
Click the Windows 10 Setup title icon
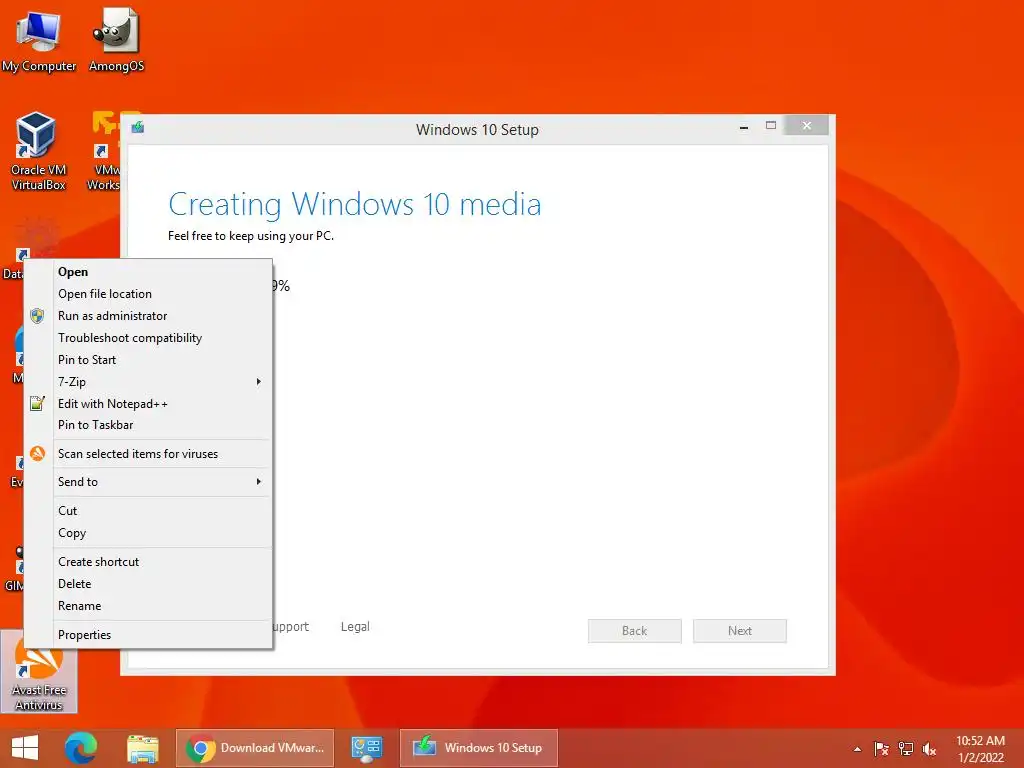coord(137,127)
